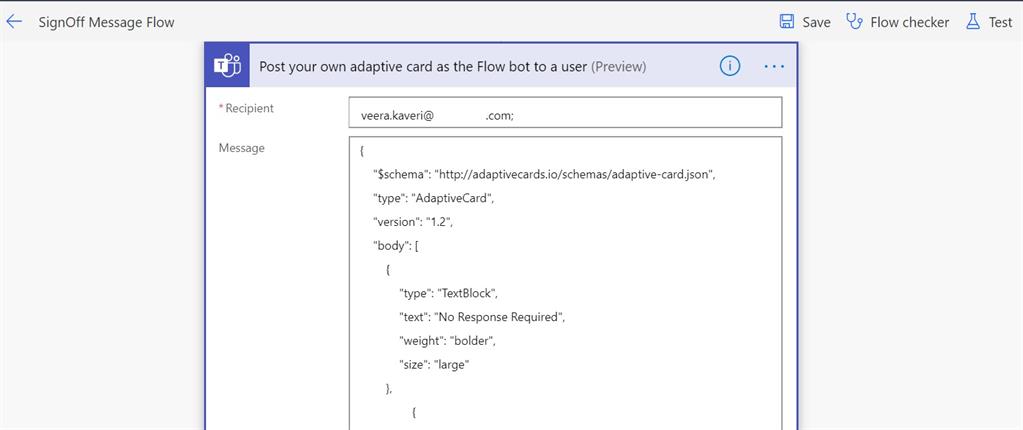Click the Test button label
Screen dimensions: 1023x430
[x=1000, y=22]
